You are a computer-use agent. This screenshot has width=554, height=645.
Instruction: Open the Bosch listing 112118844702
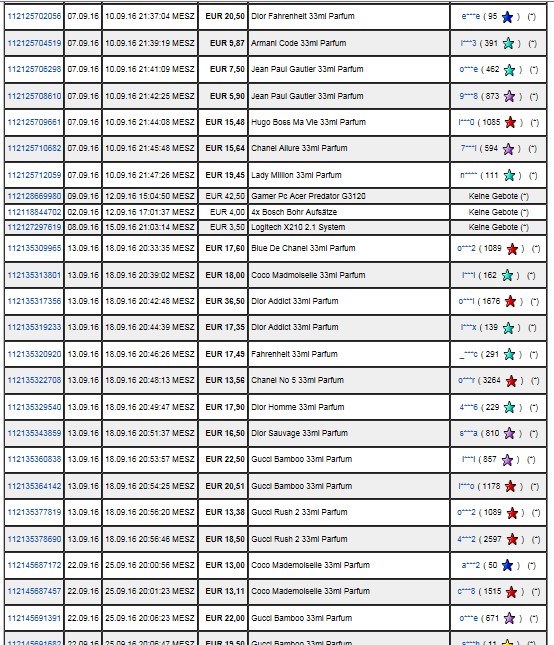pos(34,212)
